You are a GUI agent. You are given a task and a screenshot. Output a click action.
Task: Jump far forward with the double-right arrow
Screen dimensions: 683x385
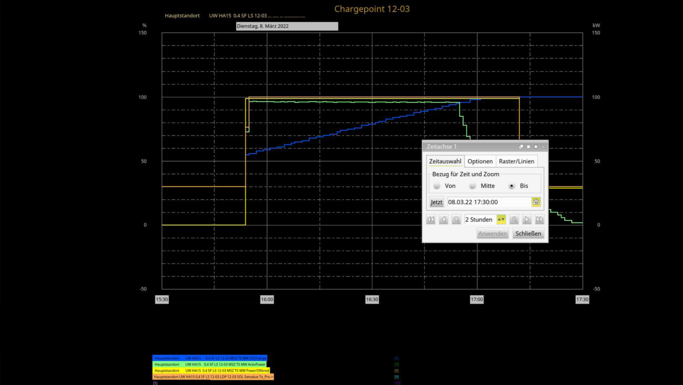539,220
